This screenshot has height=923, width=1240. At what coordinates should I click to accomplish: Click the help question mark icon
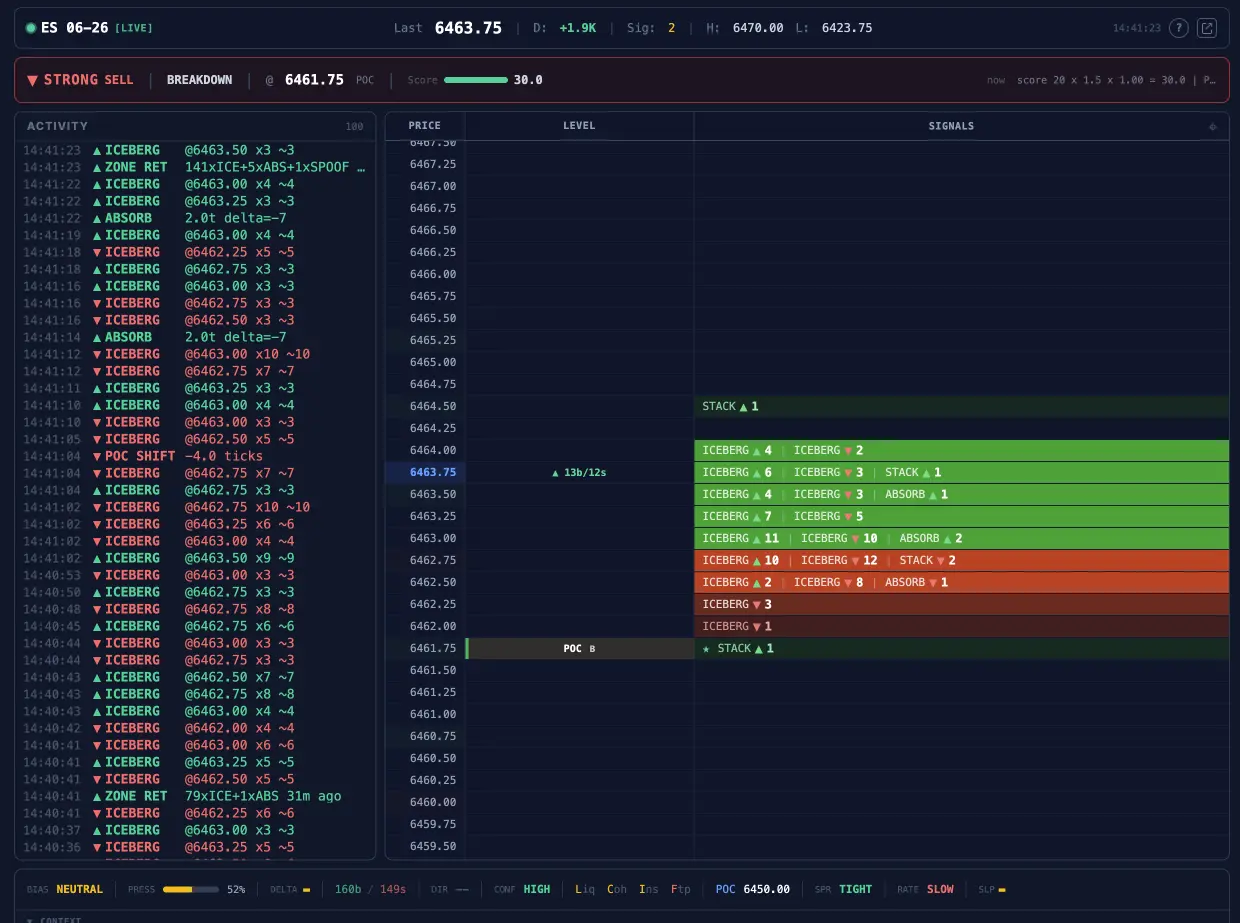tap(1180, 28)
